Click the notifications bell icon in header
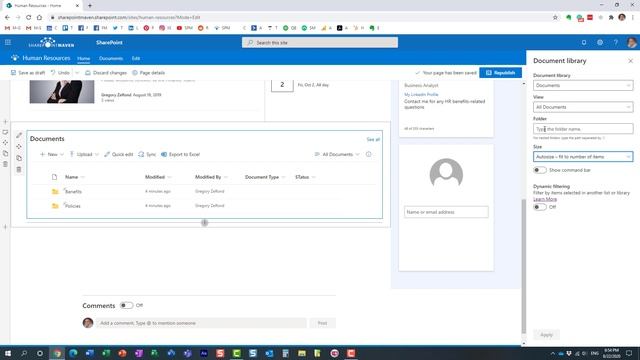The image size is (640, 360). click(584, 42)
